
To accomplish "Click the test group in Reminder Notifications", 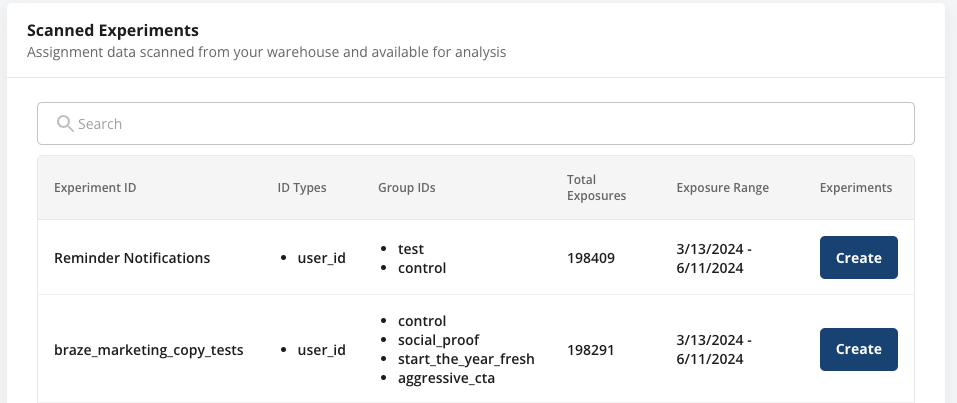I will 411,249.
